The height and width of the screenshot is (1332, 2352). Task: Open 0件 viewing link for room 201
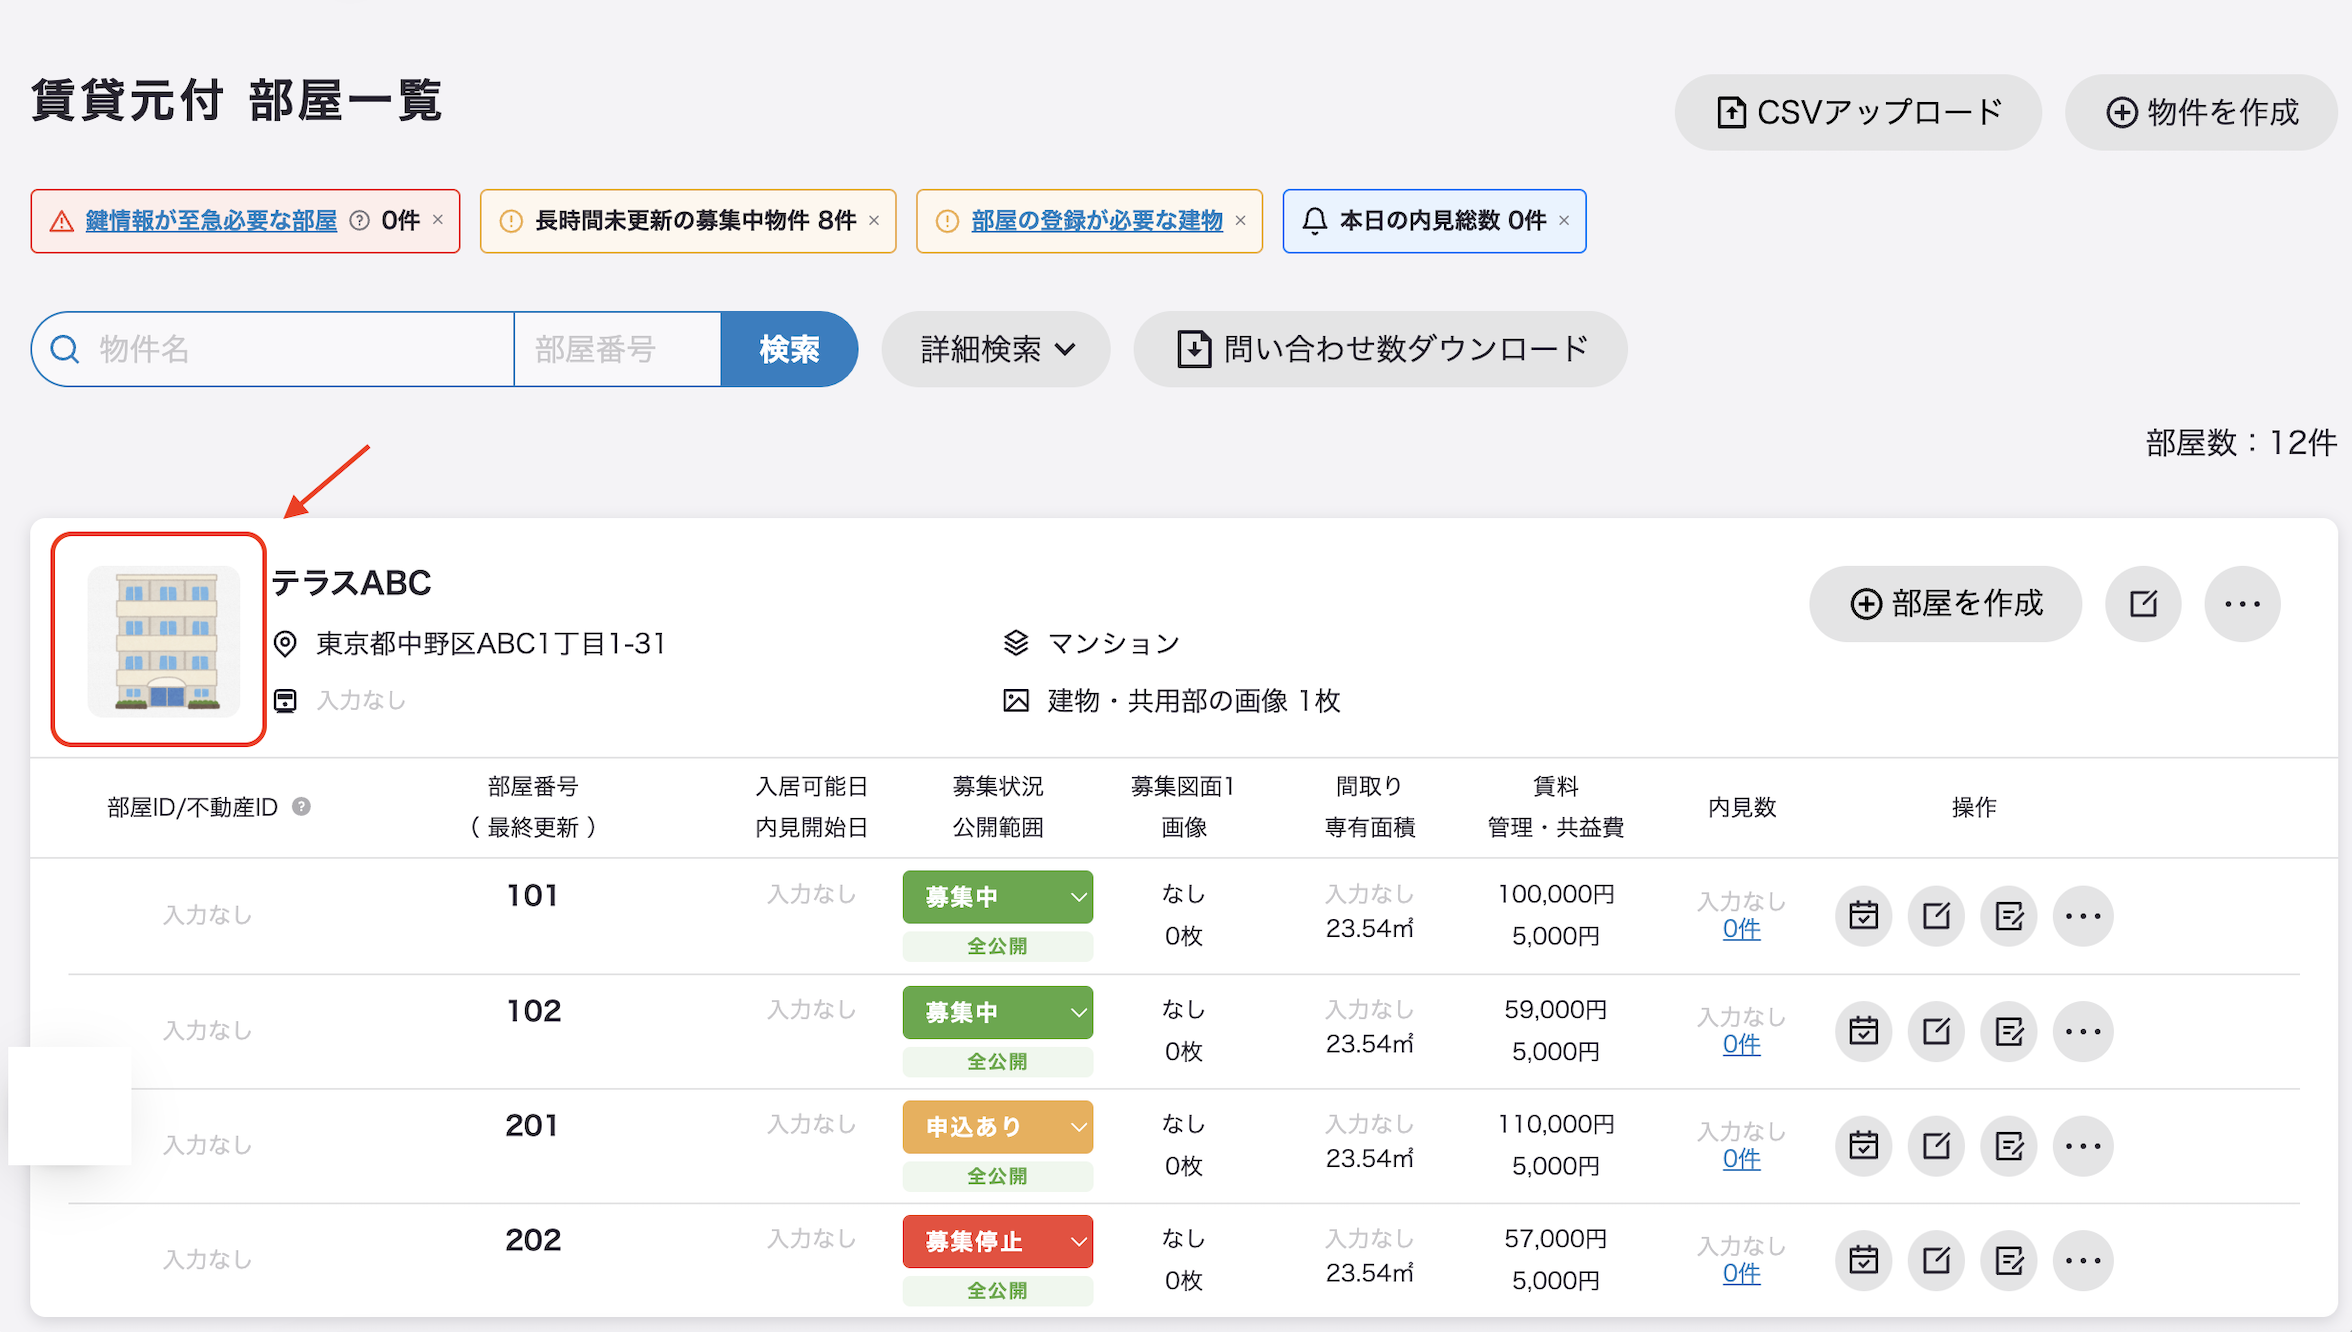click(x=1741, y=1159)
